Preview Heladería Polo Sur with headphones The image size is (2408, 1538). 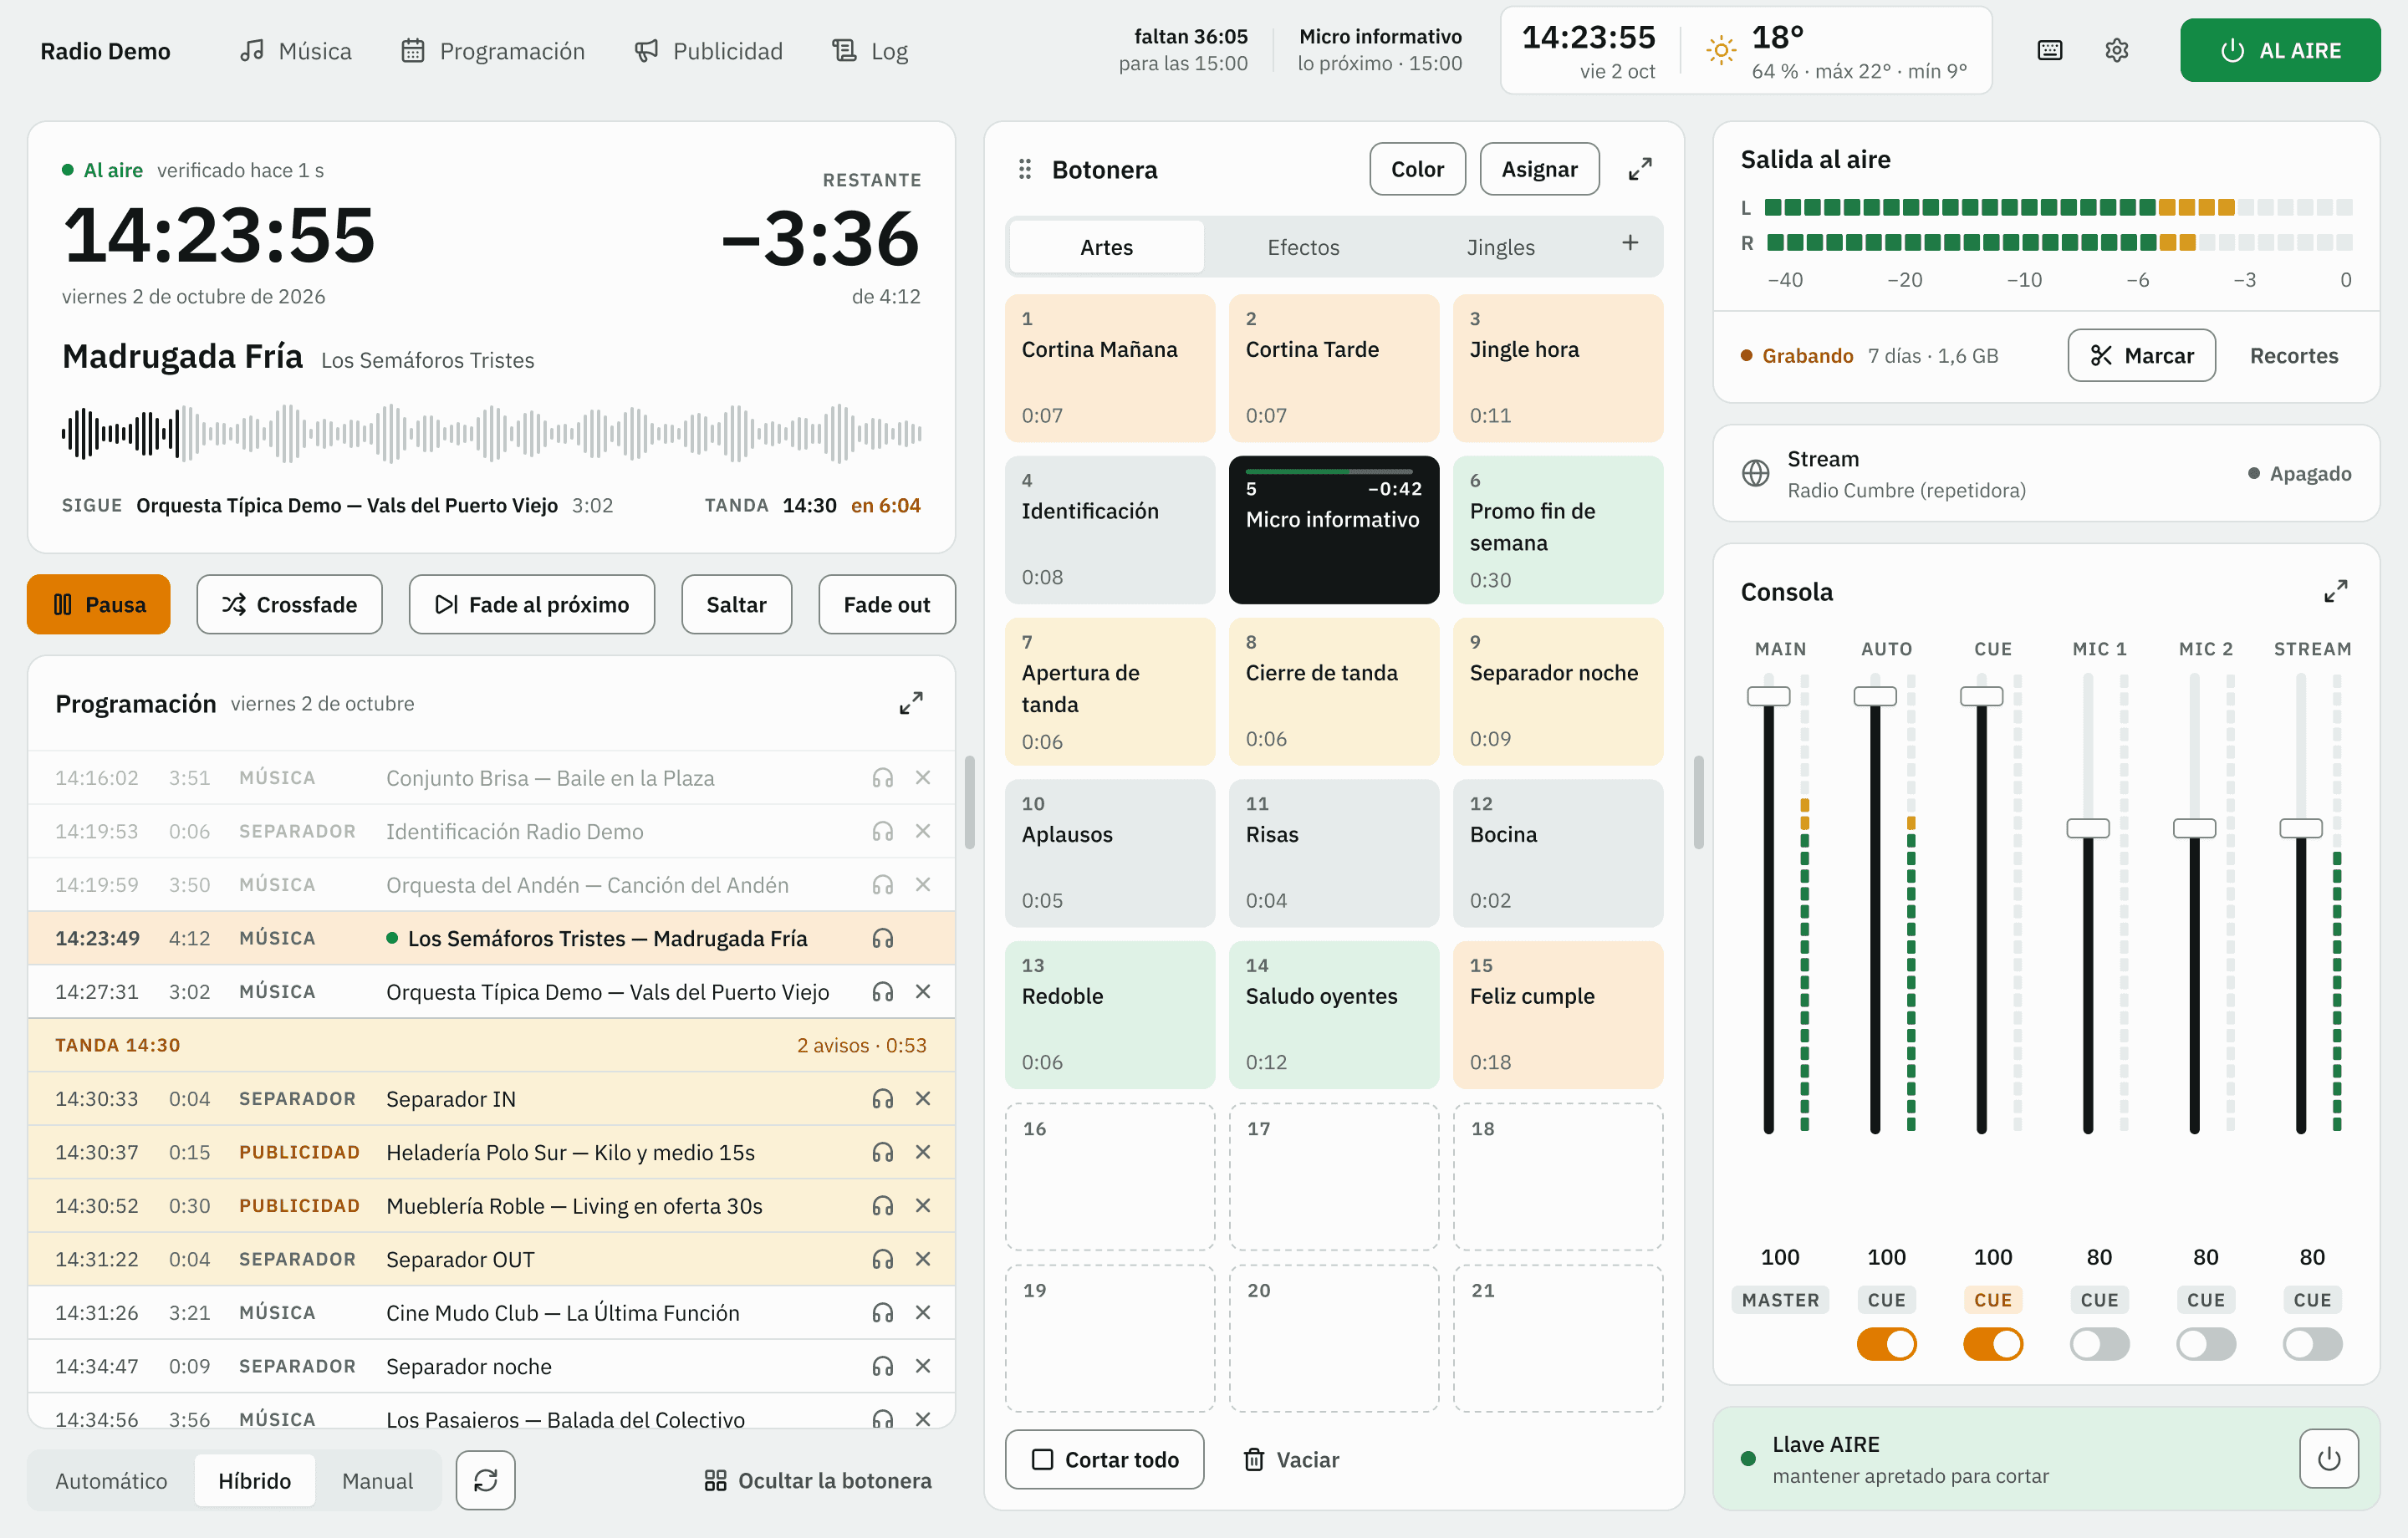(x=882, y=1152)
